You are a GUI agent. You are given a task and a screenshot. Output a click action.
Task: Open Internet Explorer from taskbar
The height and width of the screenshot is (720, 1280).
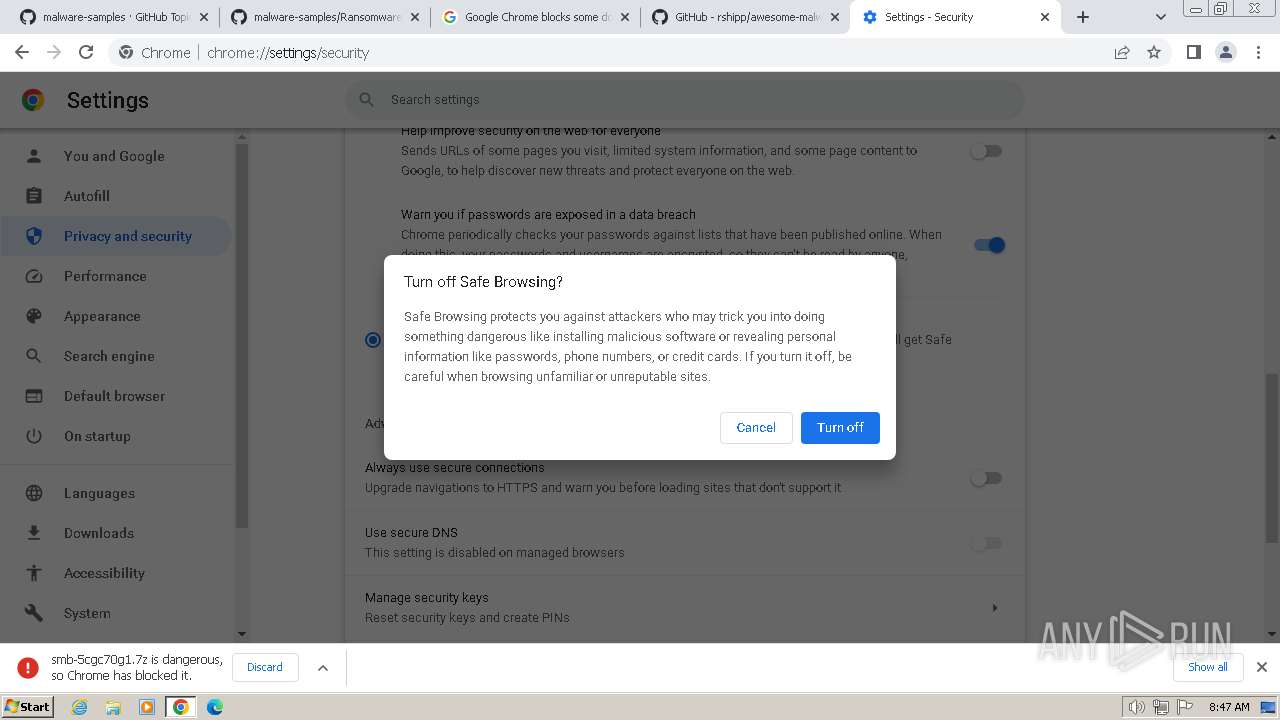pos(80,707)
